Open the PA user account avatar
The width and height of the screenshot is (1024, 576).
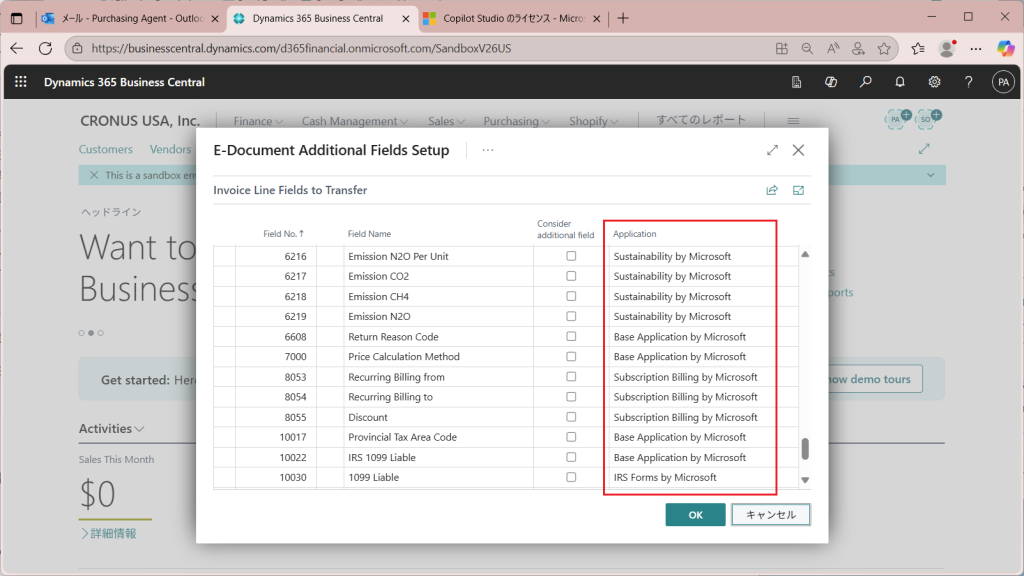pyautogui.click(x=1003, y=82)
